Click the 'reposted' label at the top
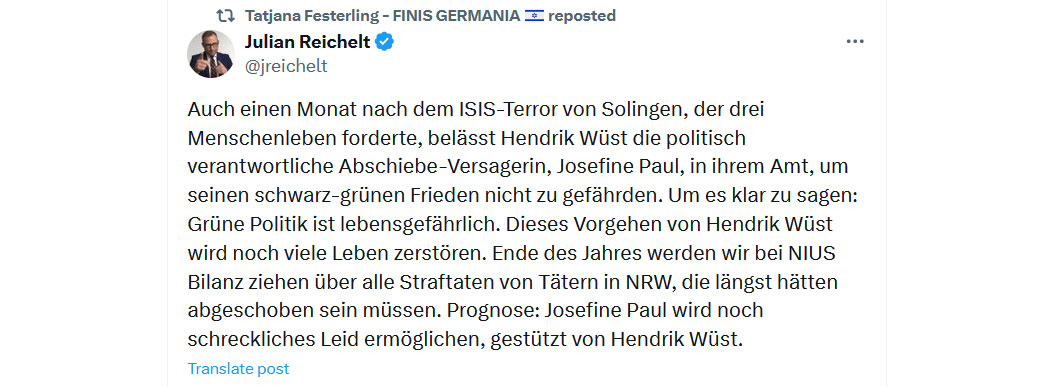Image resolution: width=1050 pixels, height=387 pixels. [582, 15]
